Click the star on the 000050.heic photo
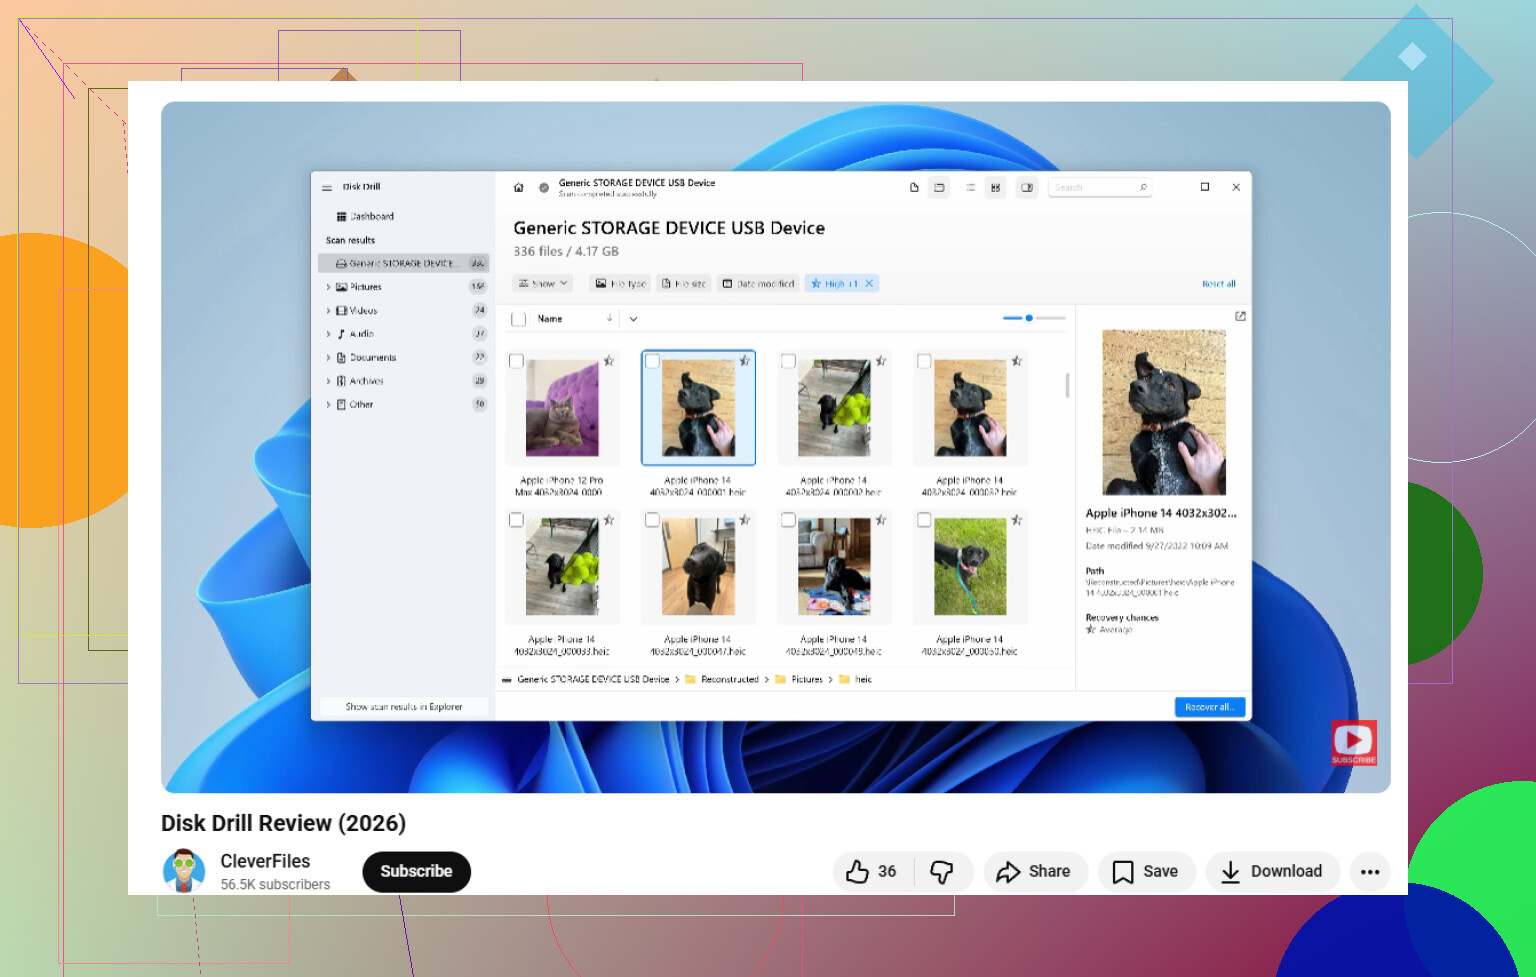Viewport: 1536px width, 977px height. pyautogui.click(x=1017, y=520)
